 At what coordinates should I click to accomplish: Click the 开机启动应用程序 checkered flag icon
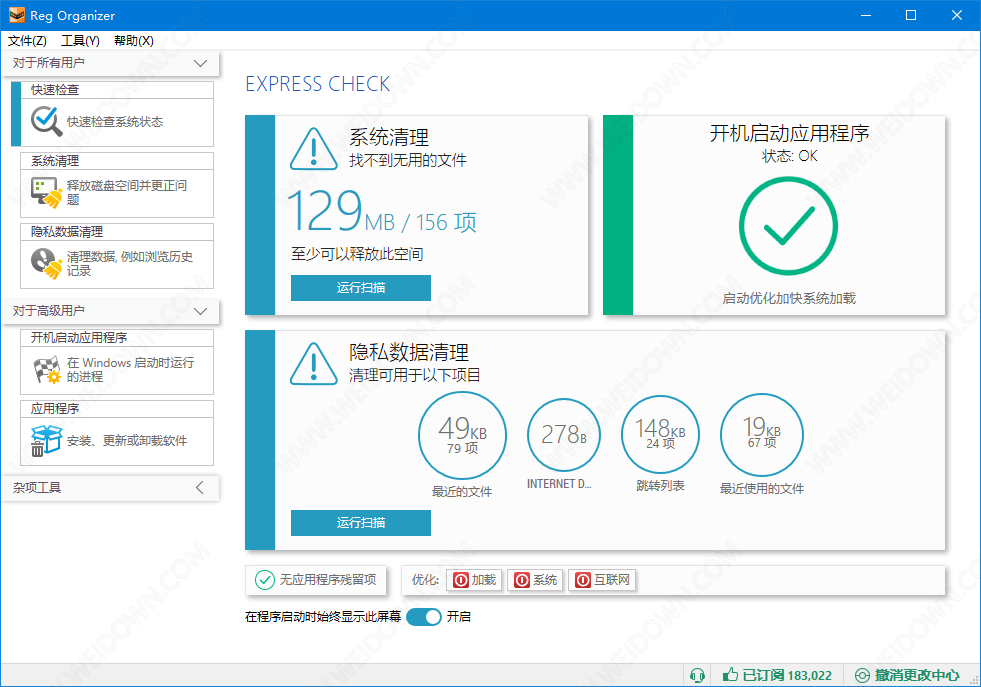46,370
